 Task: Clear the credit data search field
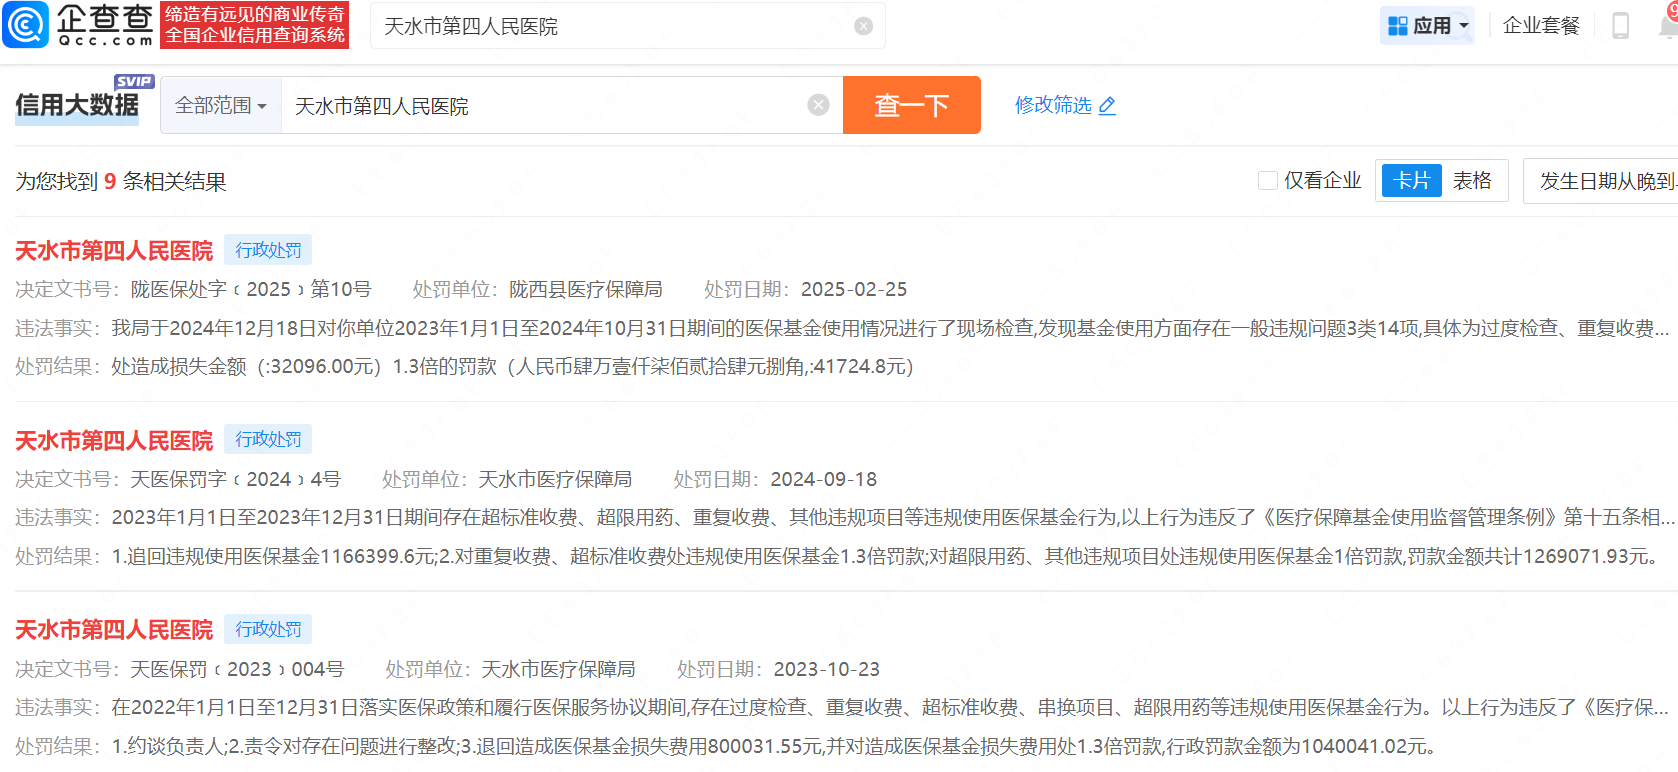[818, 105]
